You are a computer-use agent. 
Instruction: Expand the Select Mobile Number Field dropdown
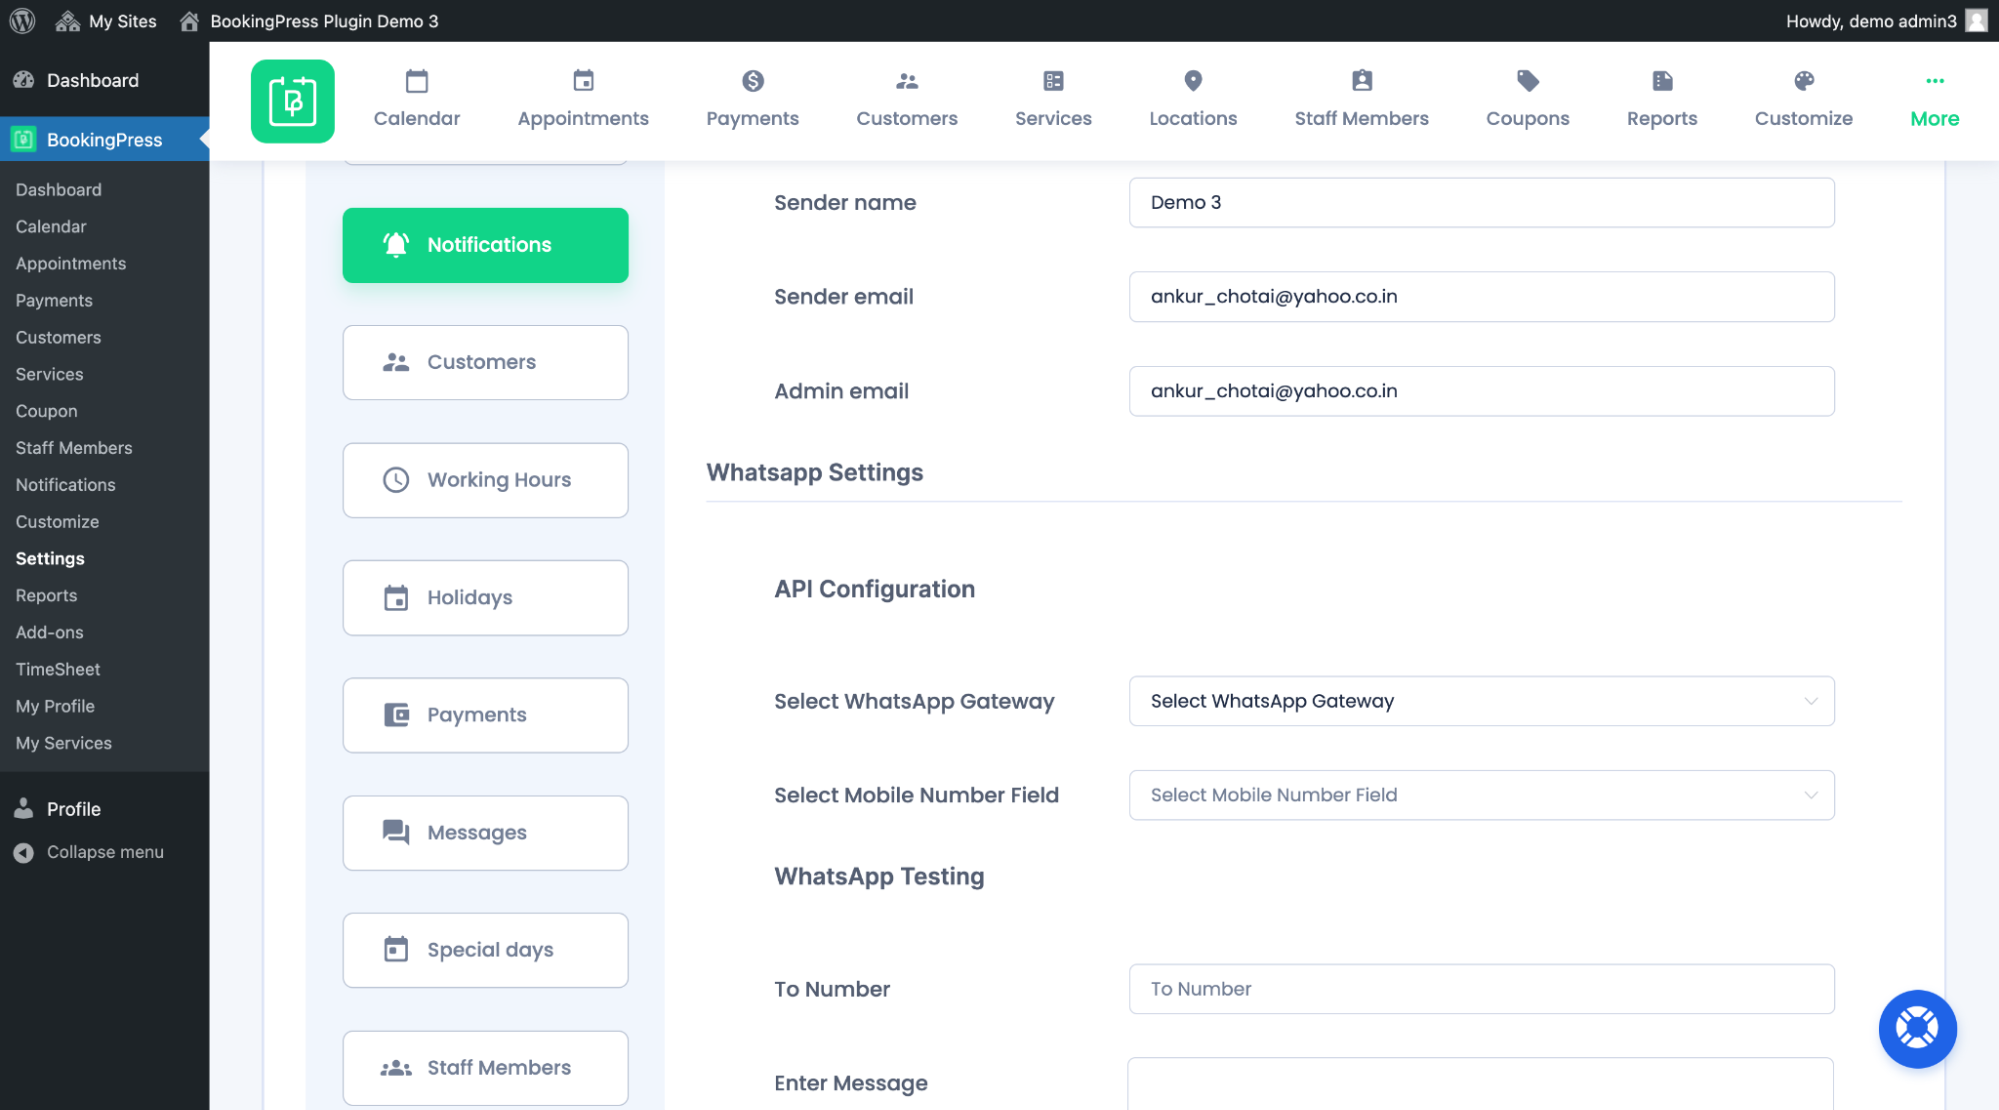tap(1481, 795)
